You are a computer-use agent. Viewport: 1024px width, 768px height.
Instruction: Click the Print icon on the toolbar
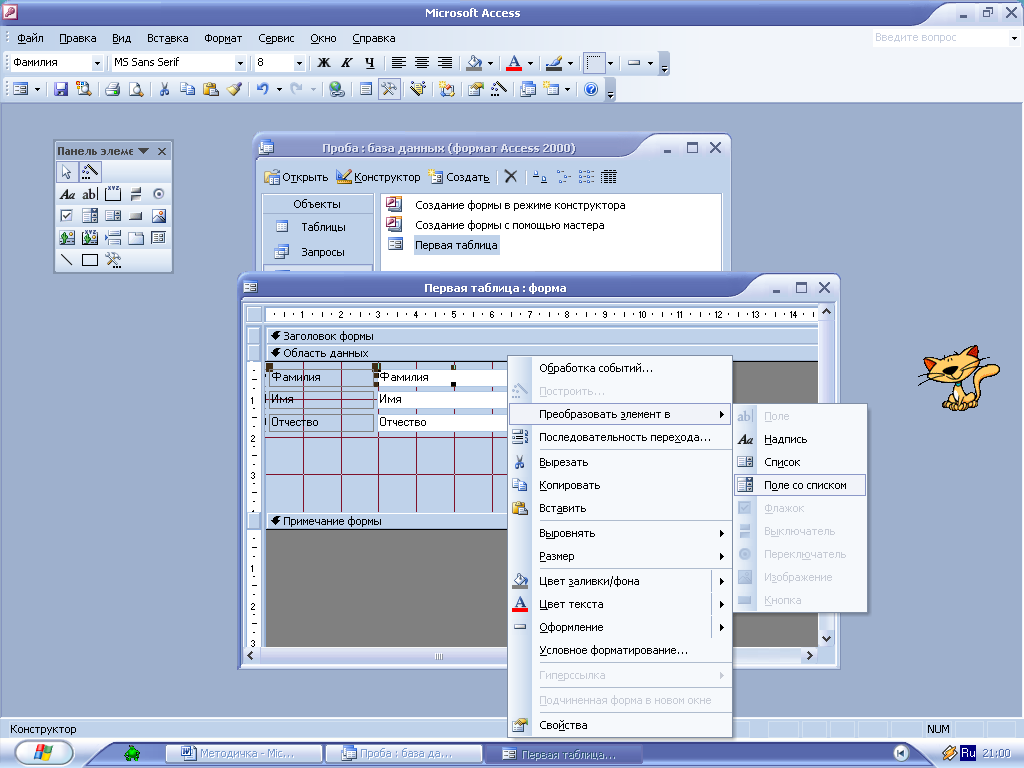[x=112, y=89]
